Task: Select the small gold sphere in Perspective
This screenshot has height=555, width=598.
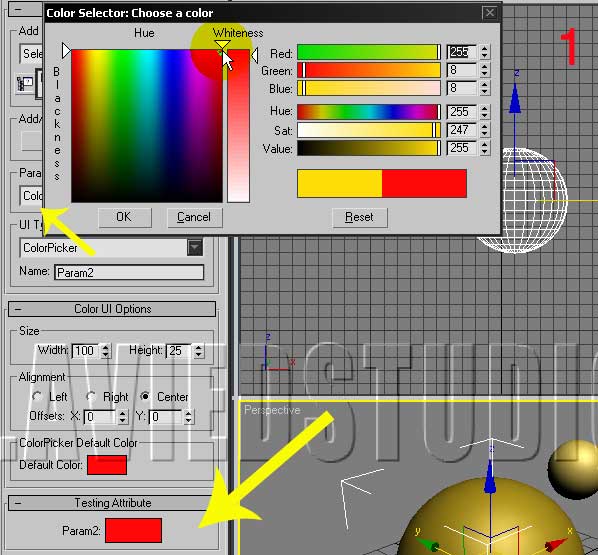Action: pyautogui.click(x=574, y=469)
